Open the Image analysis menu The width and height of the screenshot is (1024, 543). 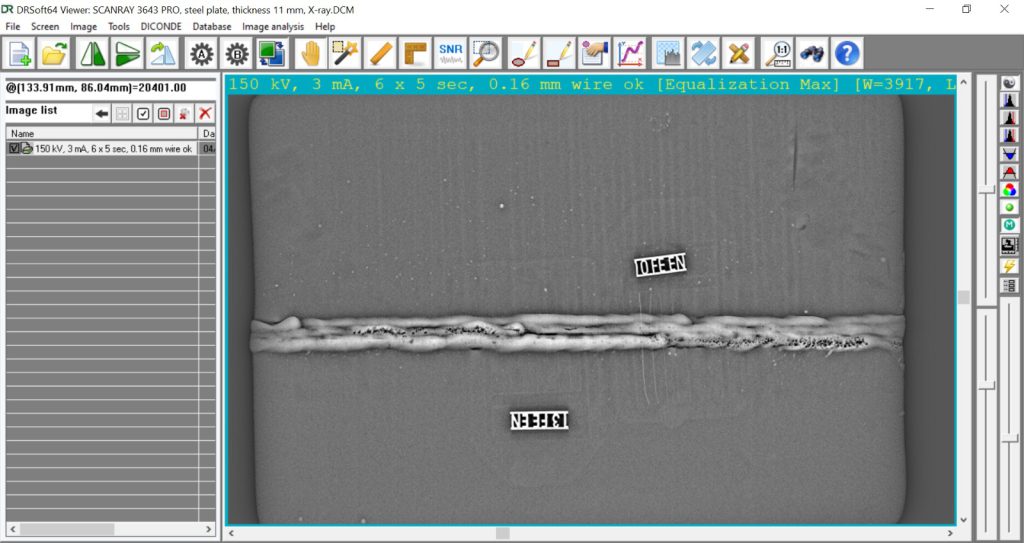[x=273, y=27]
